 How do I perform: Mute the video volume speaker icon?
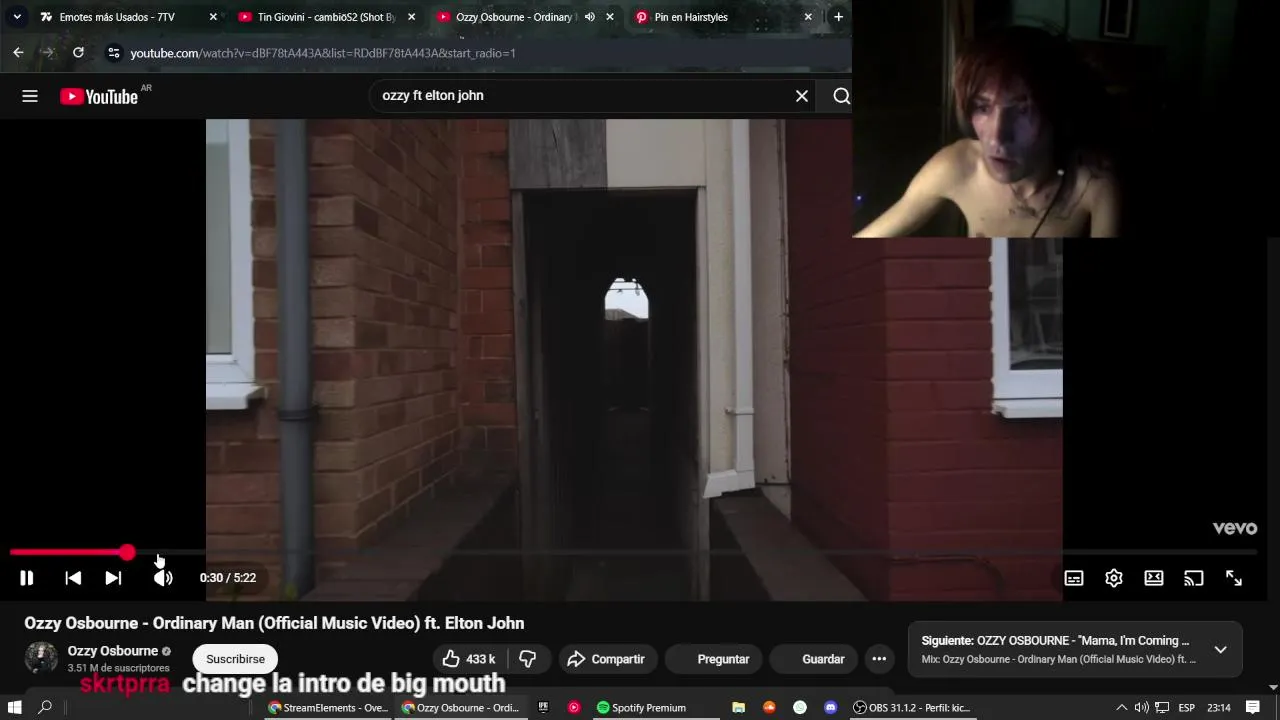[163, 578]
